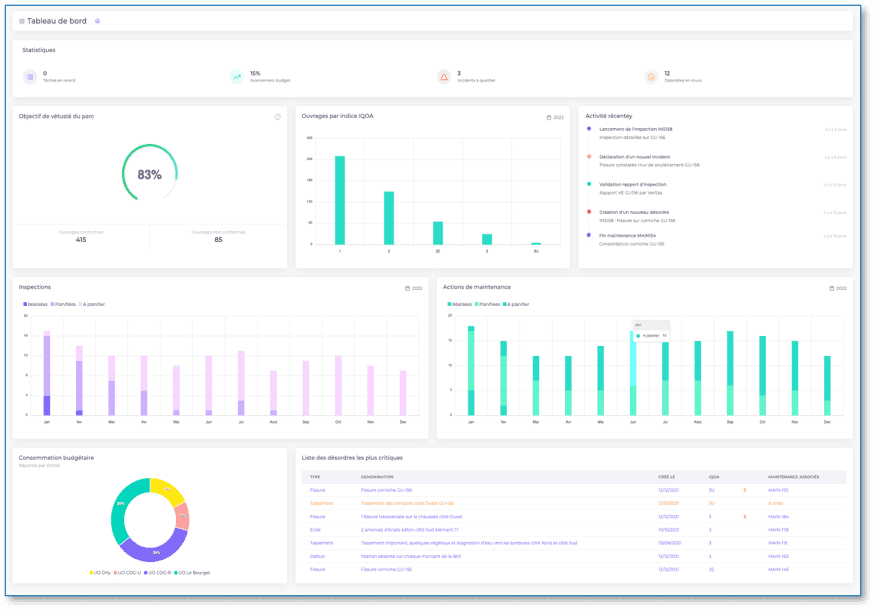Click the Avancement budget chart icon

[x=237, y=76]
